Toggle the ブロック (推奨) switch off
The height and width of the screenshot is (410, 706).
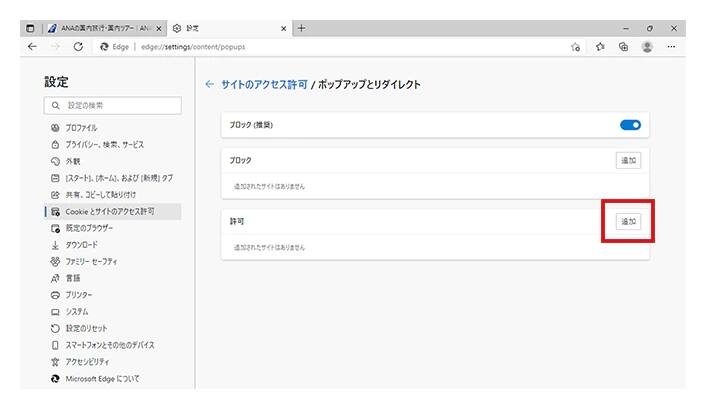[x=630, y=125]
